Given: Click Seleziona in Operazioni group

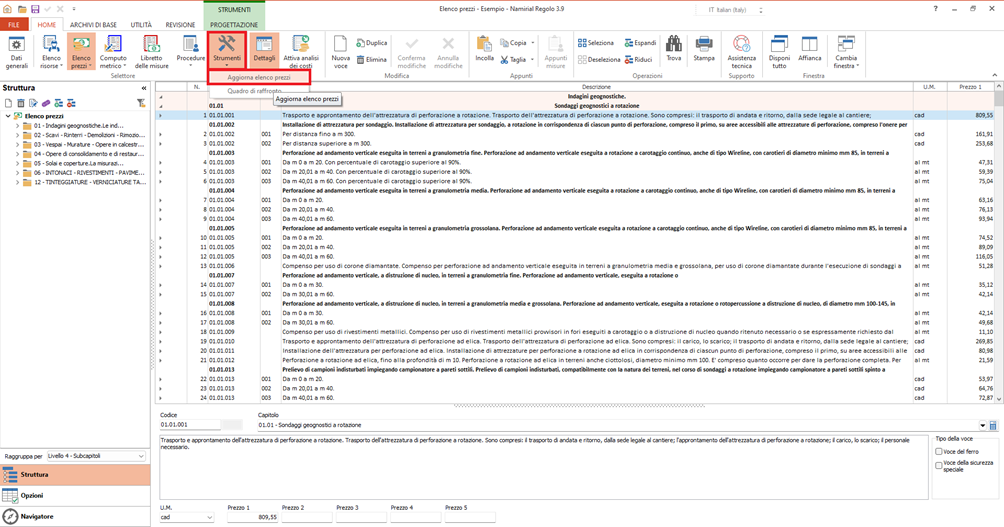Looking at the screenshot, I should click(595, 43).
